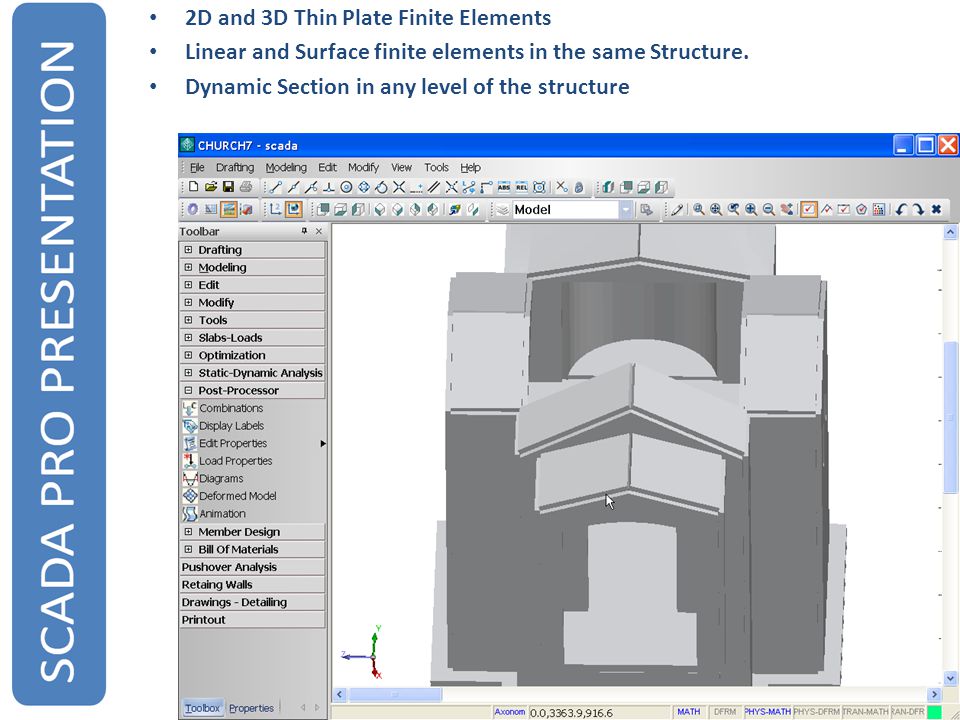Click the zoom window magnifier icon

pos(699,209)
